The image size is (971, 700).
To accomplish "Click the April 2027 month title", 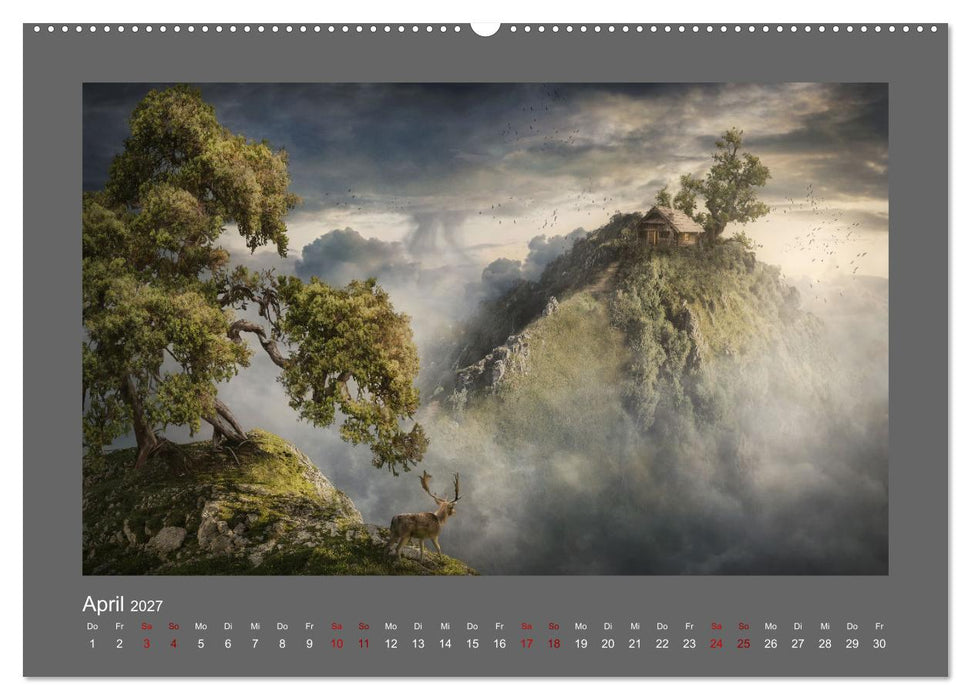I will tap(123, 604).
